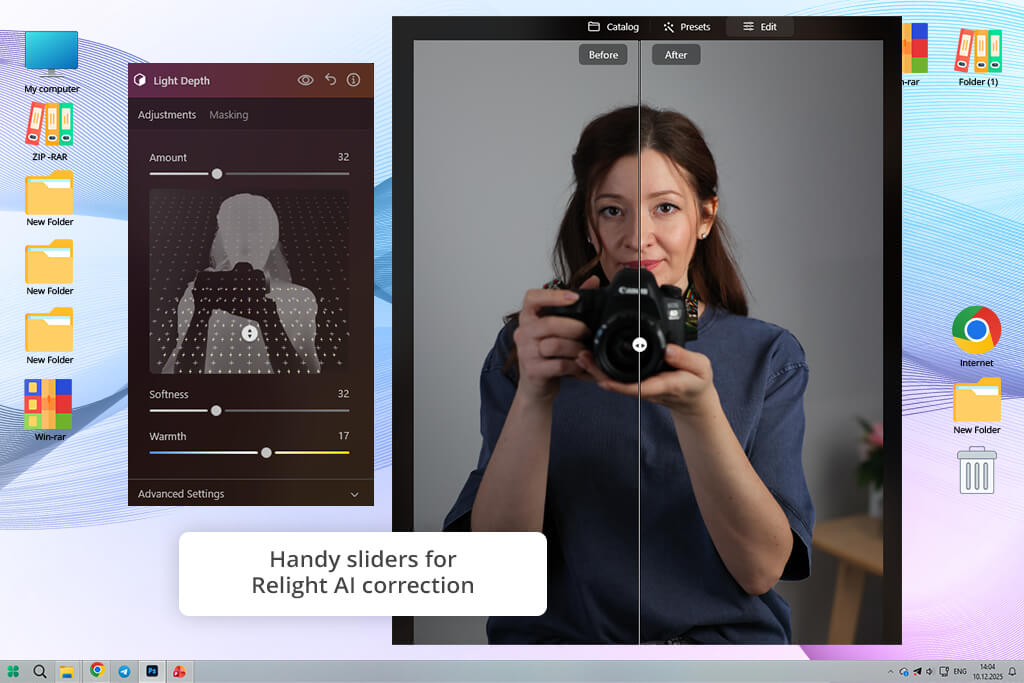Switch to the Adjustments tab
The image size is (1024, 683).
click(x=167, y=115)
